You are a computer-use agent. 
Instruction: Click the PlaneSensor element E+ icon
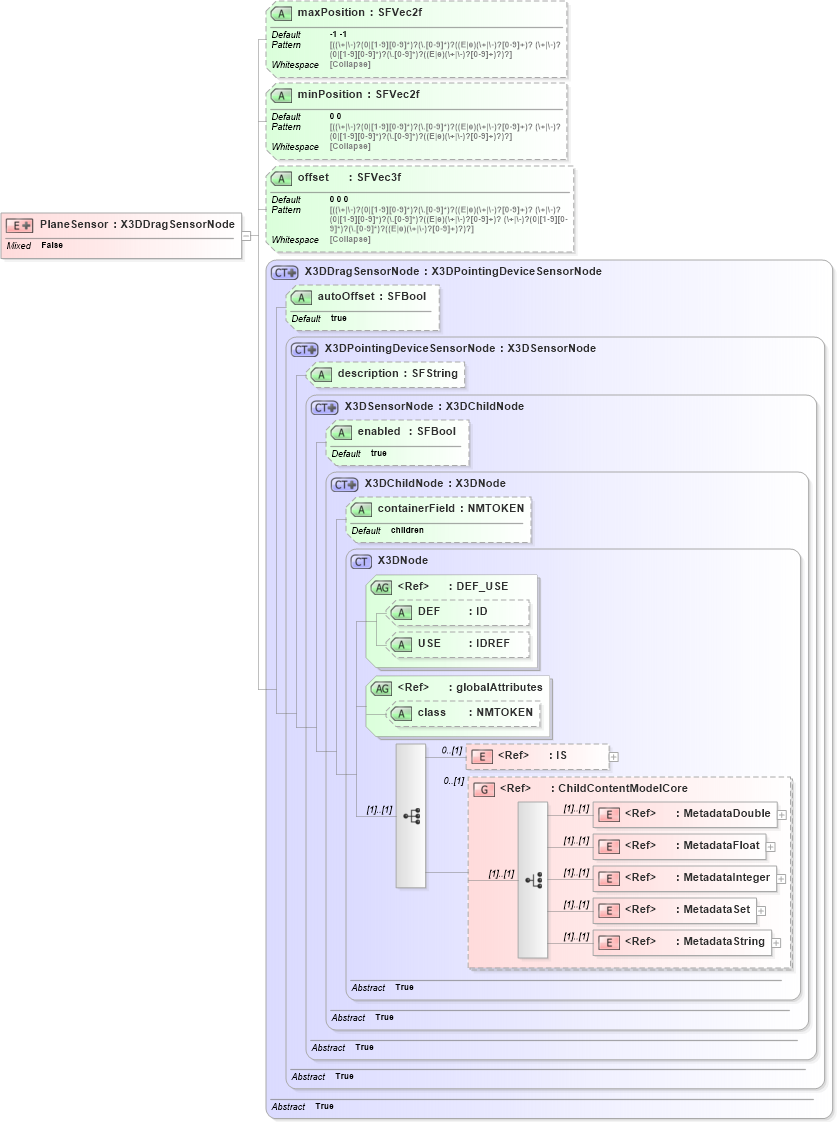pos(19,225)
